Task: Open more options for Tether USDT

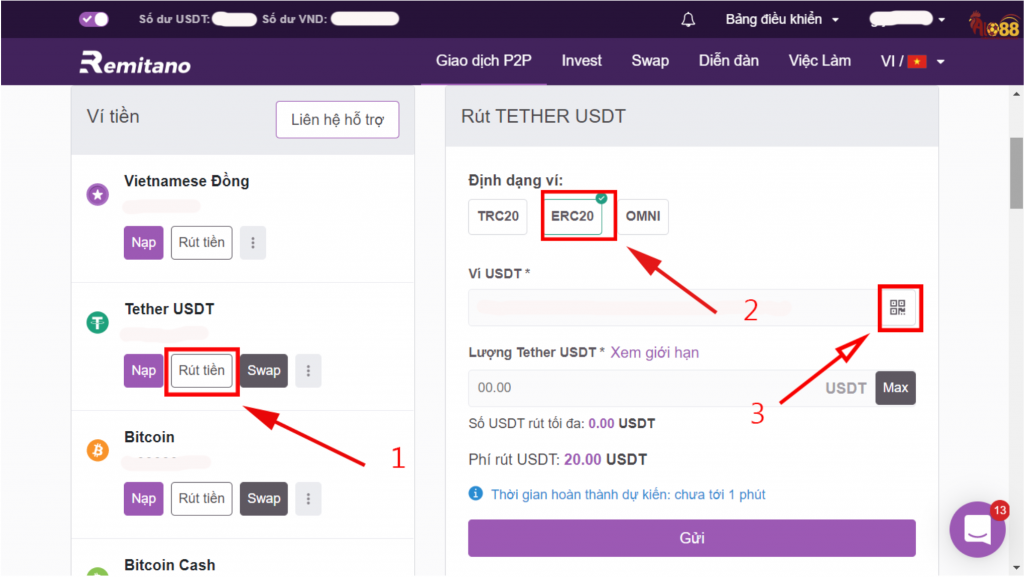Action: (x=308, y=371)
